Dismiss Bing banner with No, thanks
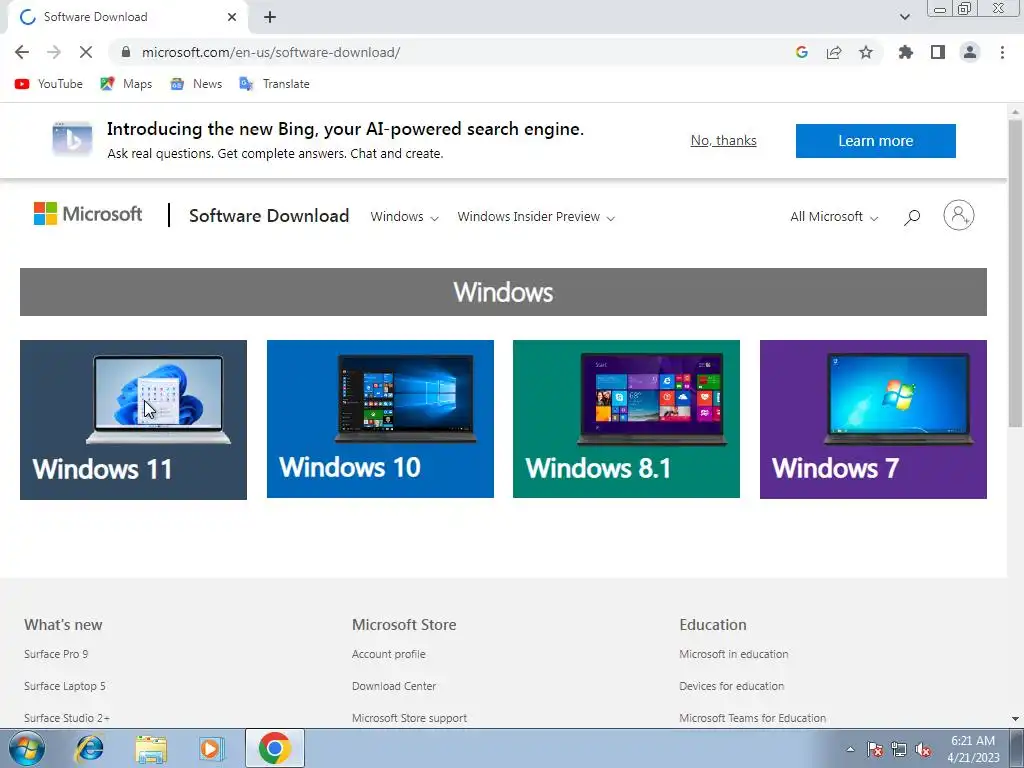This screenshot has height=768, width=1024. 724,140
